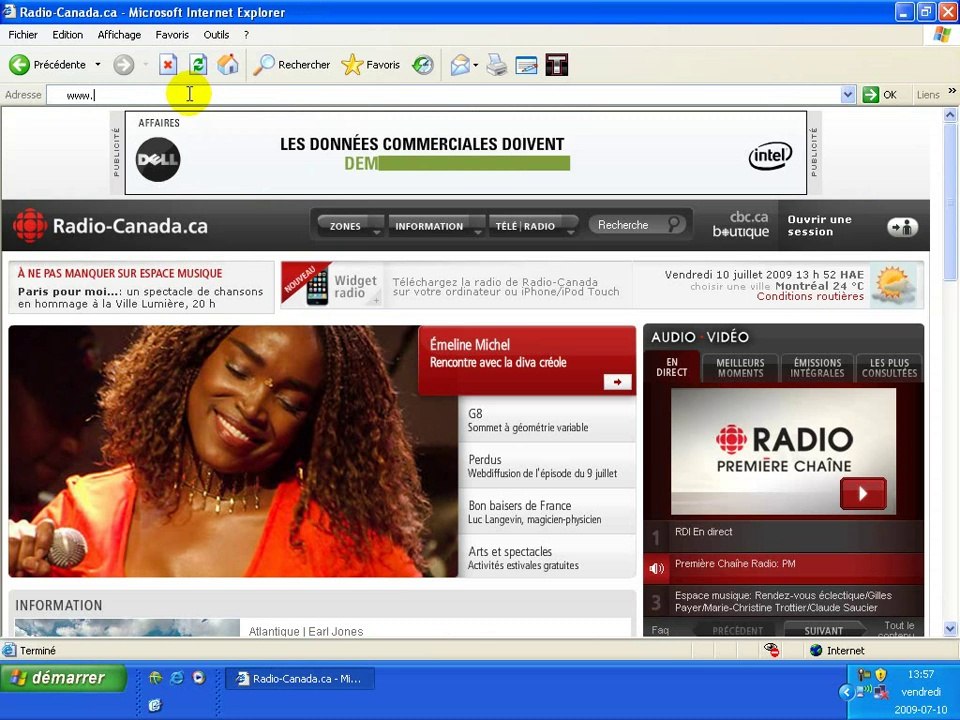The width and height of the screenshot is (960, 720).
Task: Expand hidden tray icons arrow
Action: coord(846,692)
